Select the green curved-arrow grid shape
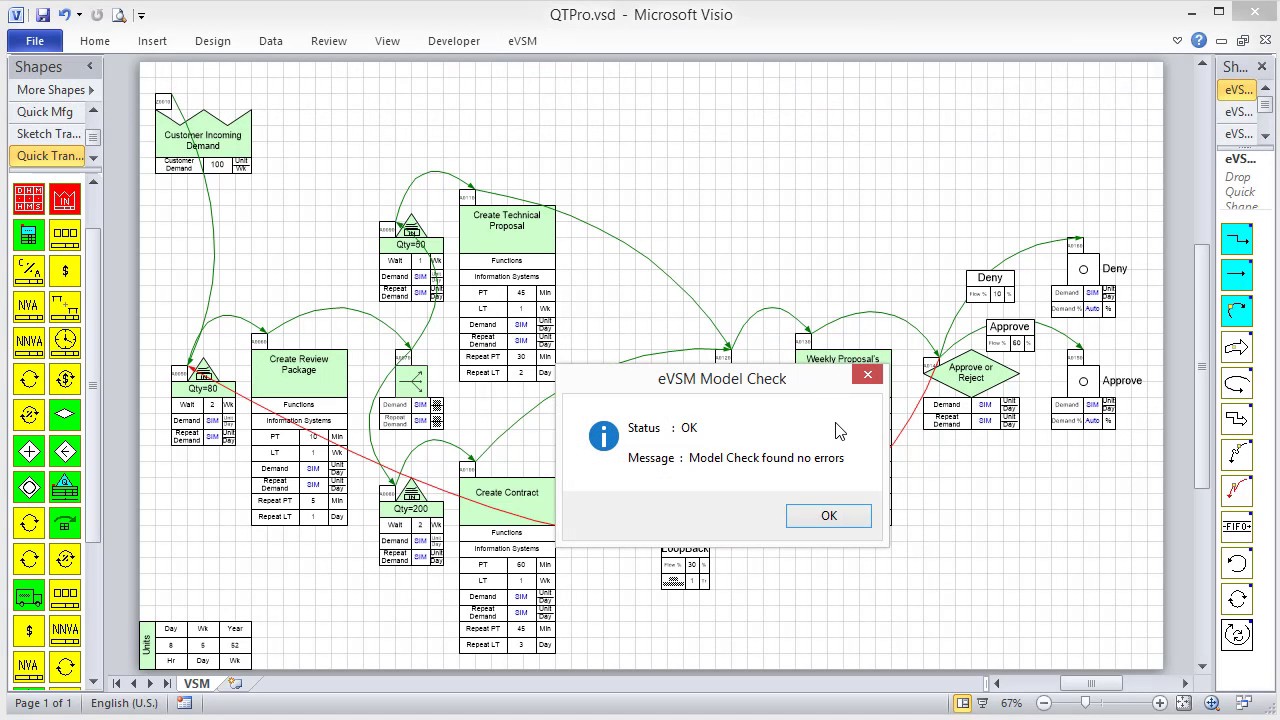This screenshot has height=720, width=1280. (65, 522)
